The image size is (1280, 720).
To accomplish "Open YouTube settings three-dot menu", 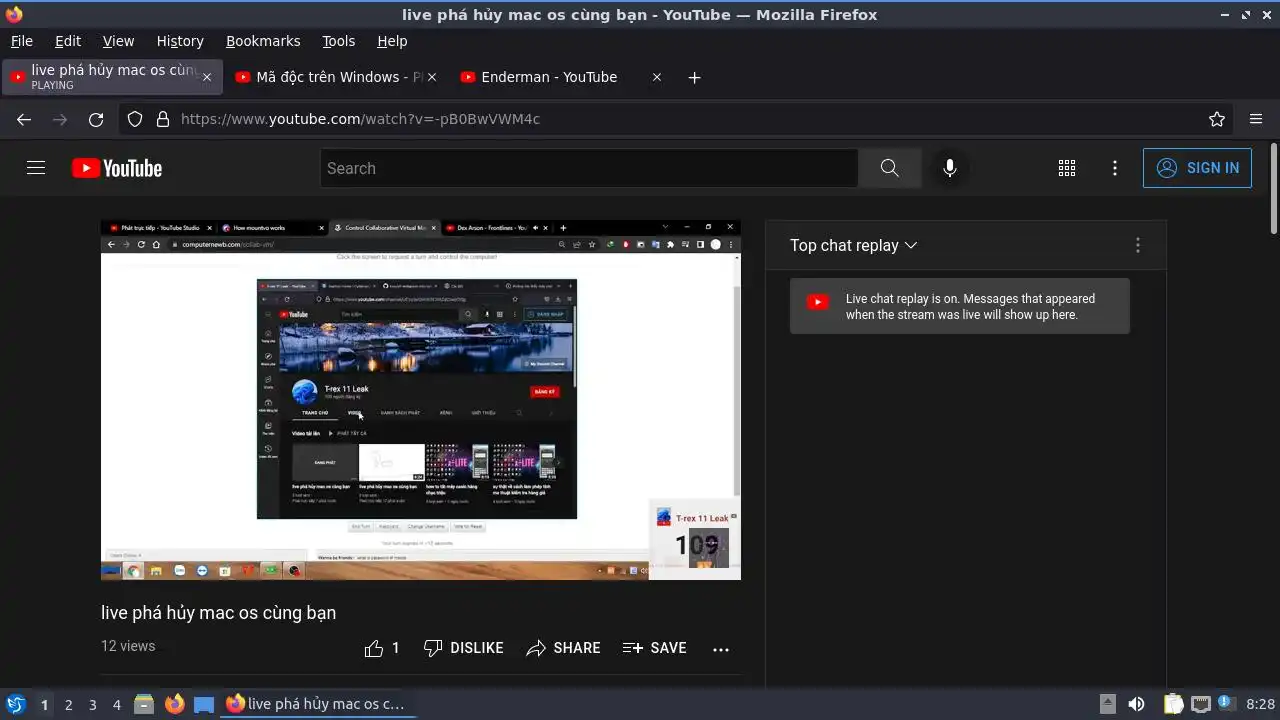I will 1115,168.
